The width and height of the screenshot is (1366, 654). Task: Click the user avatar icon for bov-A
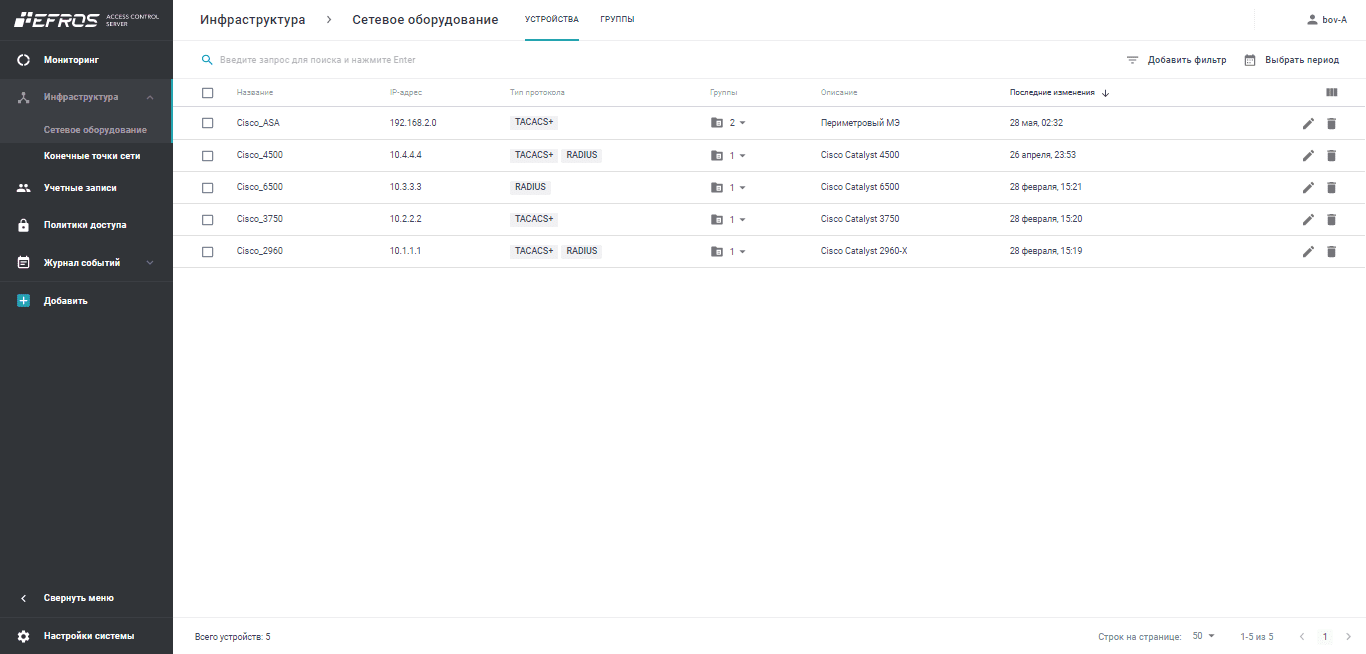1313,20
